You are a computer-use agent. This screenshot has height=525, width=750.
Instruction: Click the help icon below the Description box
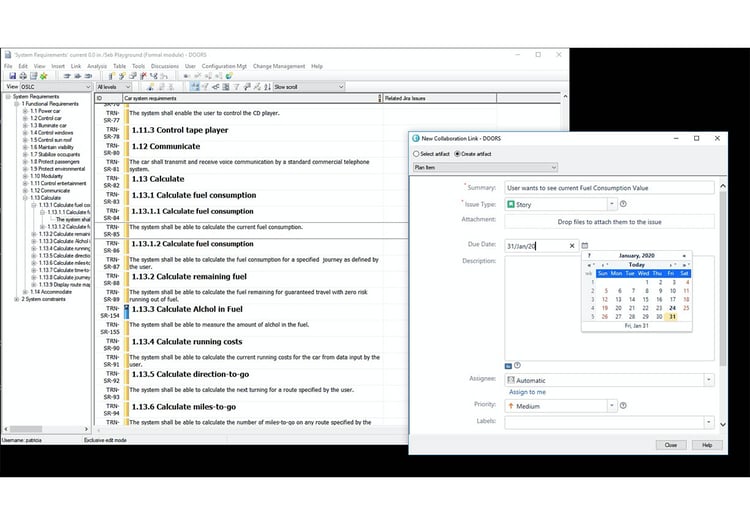[518, 366]
